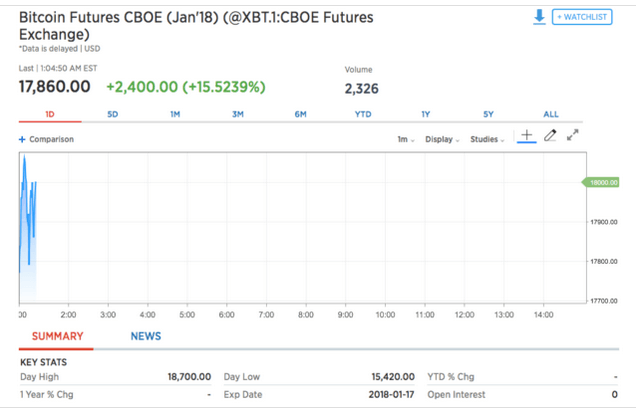Activate the pencil drawing tool

pyautogui.click(x=550, y=136)
